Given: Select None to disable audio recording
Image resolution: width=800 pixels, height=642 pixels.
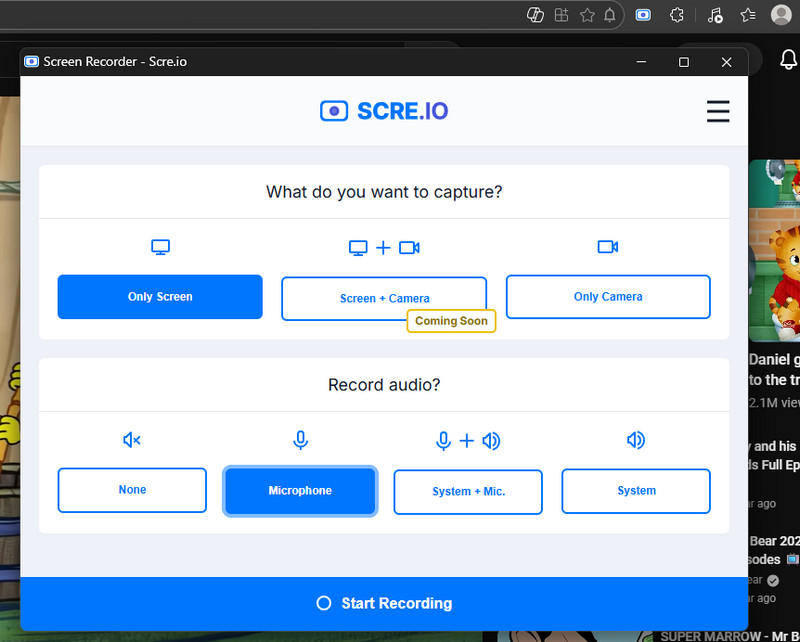Looking at the screenshot, I should [131, 490].
